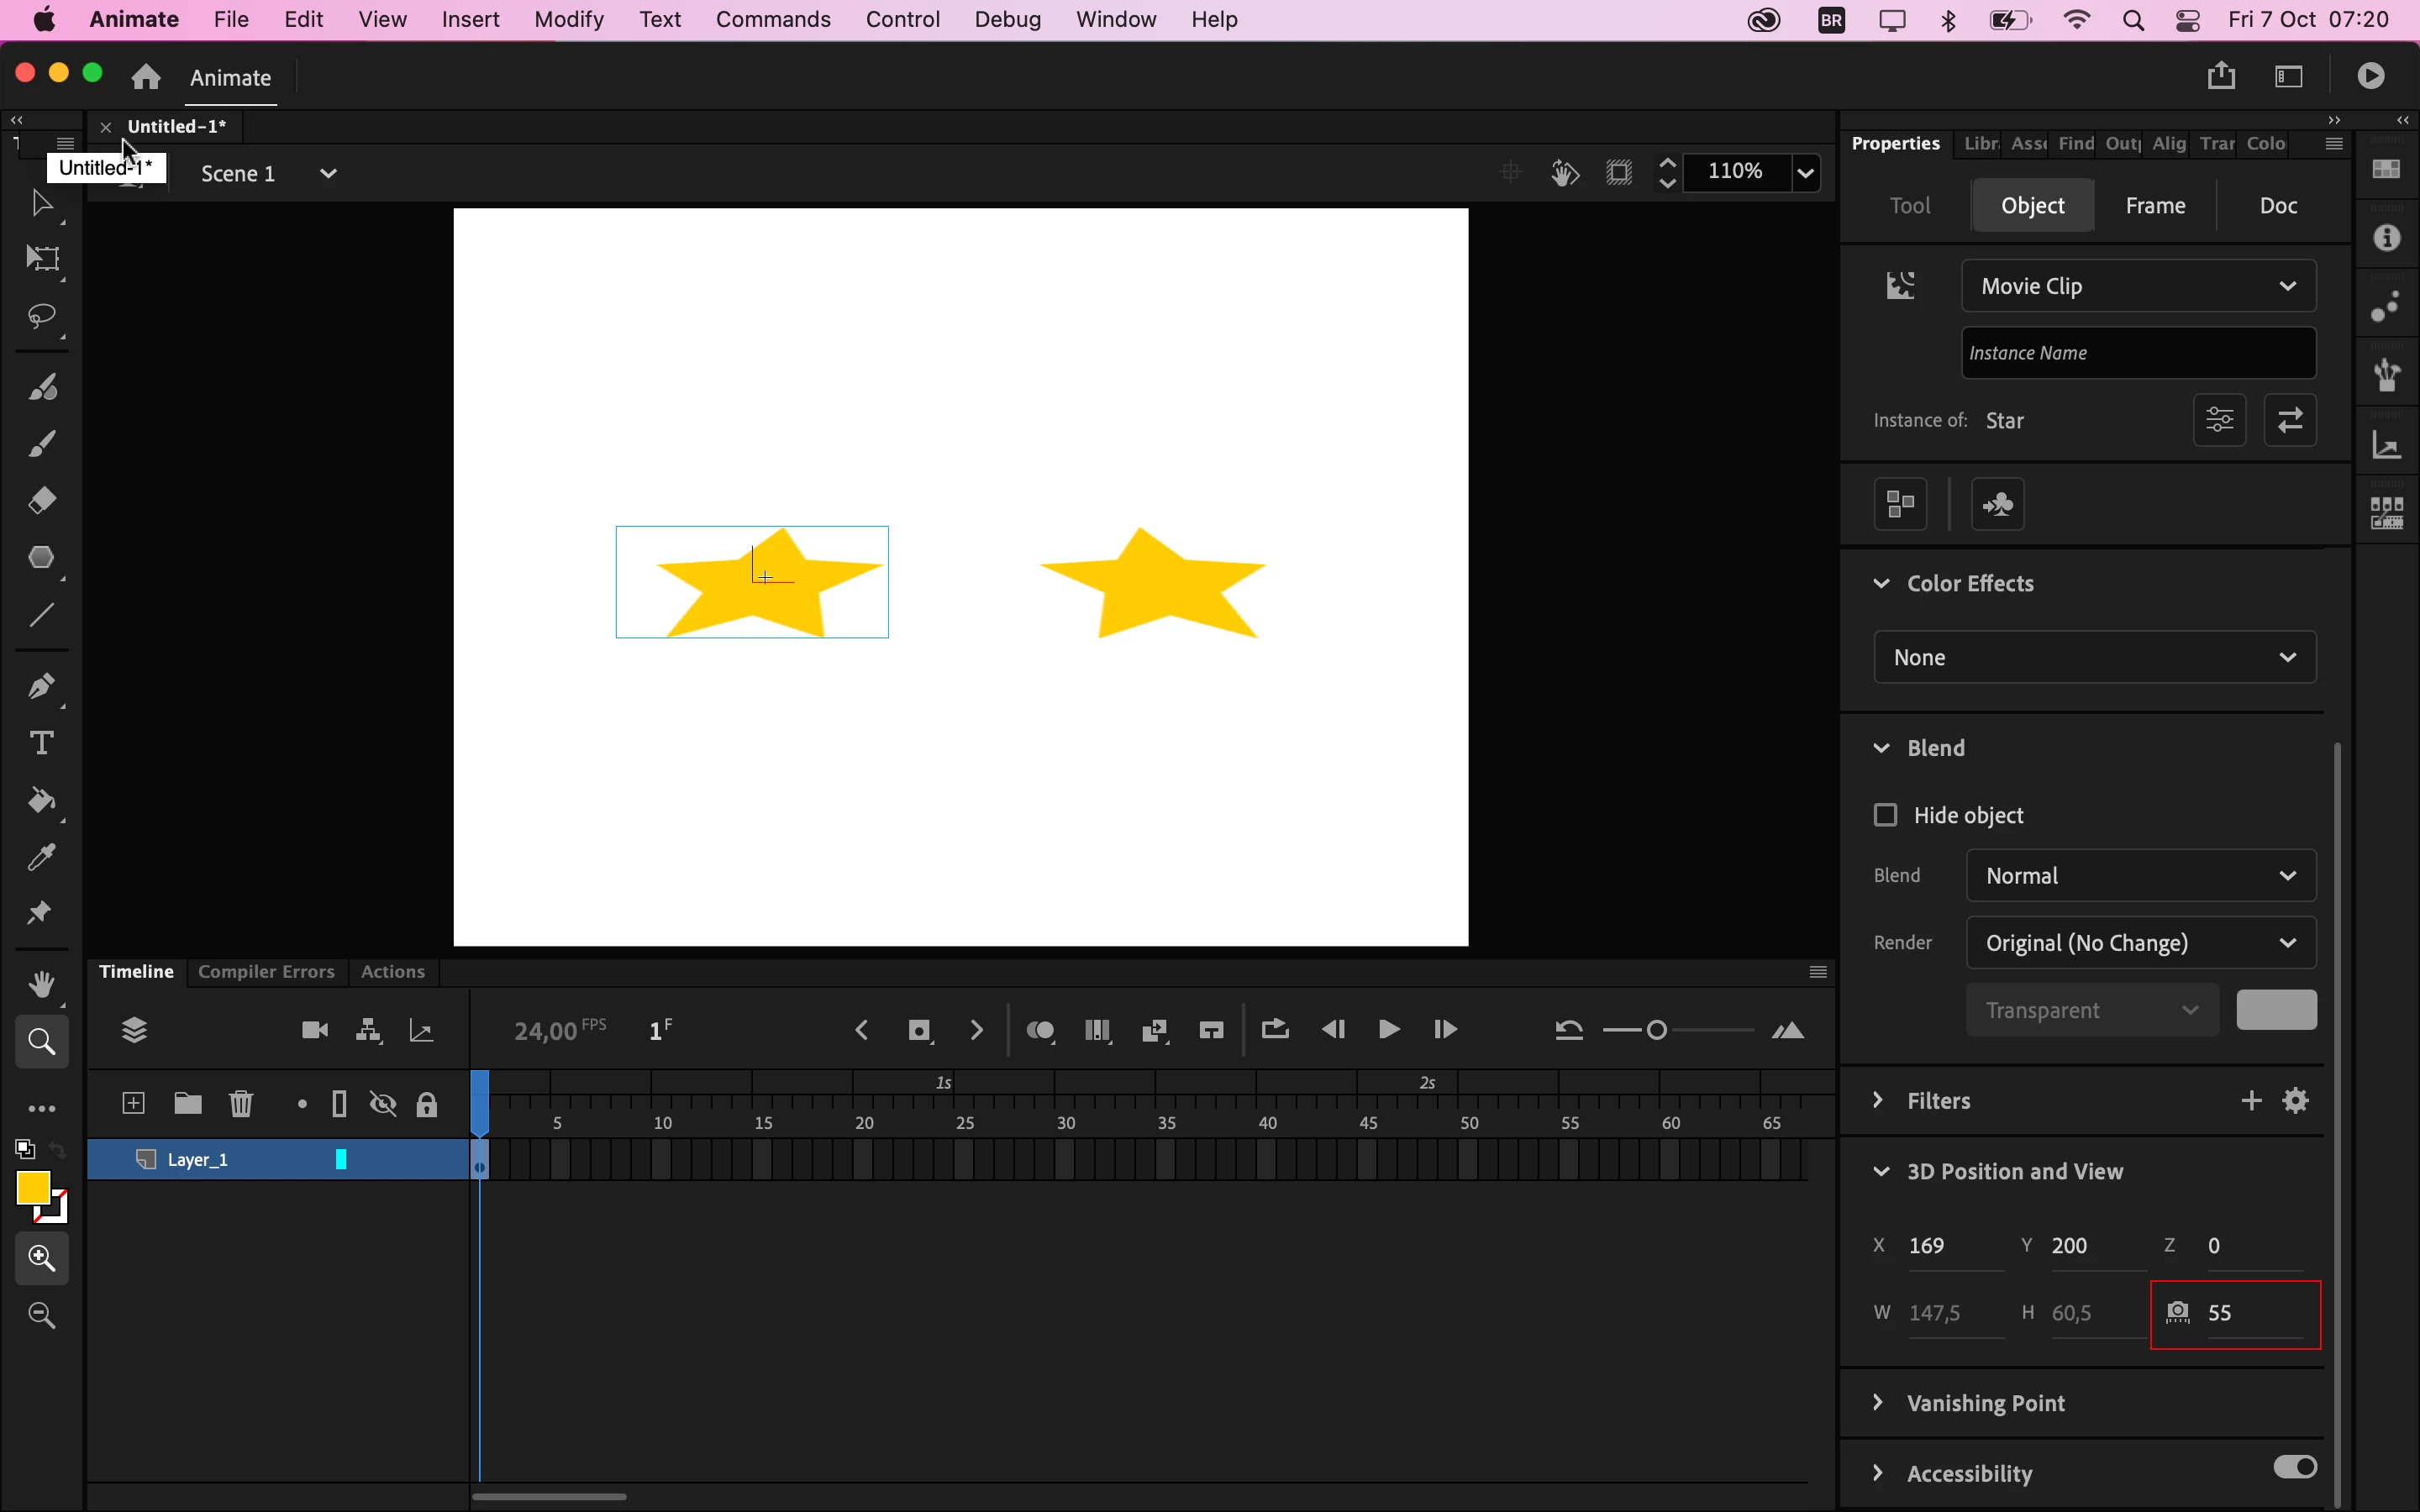Click the Doc properties tab button

click(x=2279, y=206)
